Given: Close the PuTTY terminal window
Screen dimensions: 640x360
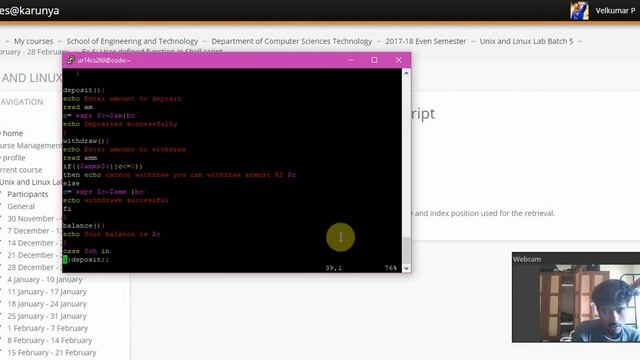Looking at the screenshot, I should [x=399, y=60].
